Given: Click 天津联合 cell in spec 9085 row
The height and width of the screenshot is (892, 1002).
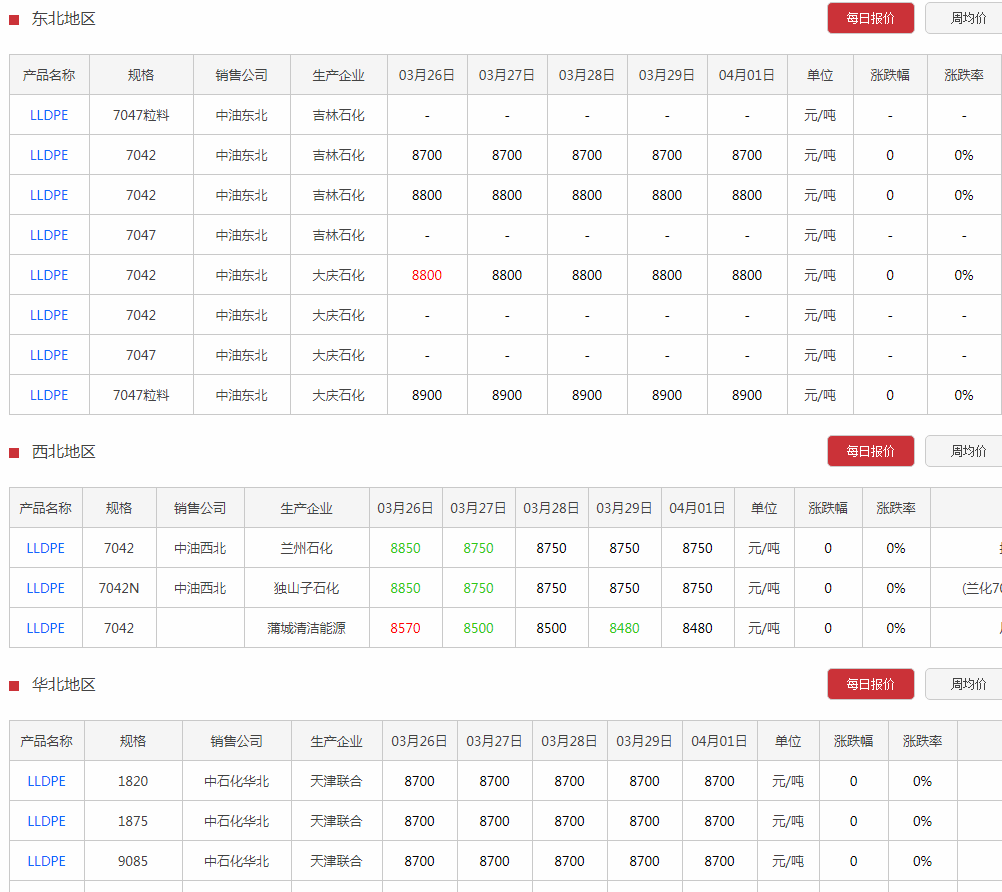Looking at the screenshot, I should (336, 861).
